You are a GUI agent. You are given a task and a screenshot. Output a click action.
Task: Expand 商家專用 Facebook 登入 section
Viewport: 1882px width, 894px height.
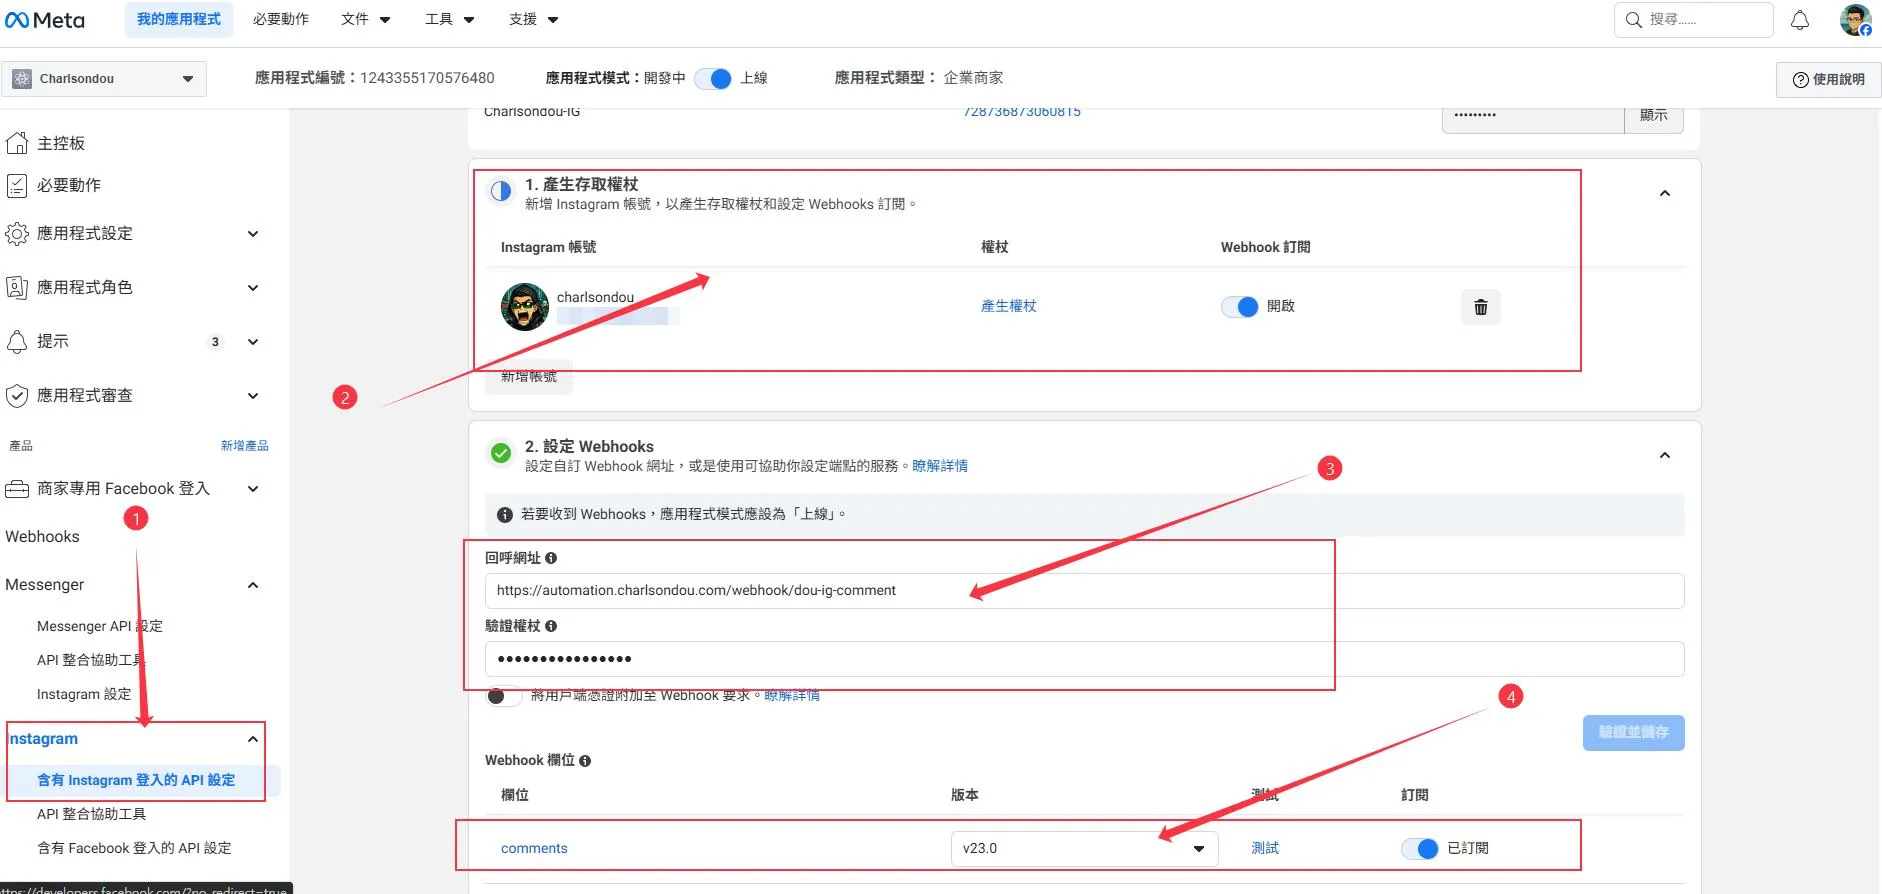click(253, 489)
